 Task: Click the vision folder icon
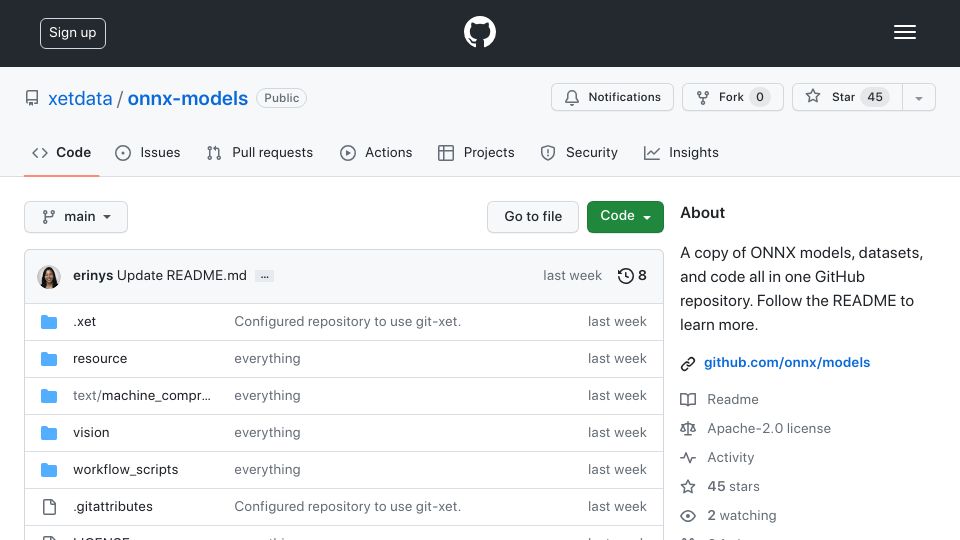click(x=49, y=433)
